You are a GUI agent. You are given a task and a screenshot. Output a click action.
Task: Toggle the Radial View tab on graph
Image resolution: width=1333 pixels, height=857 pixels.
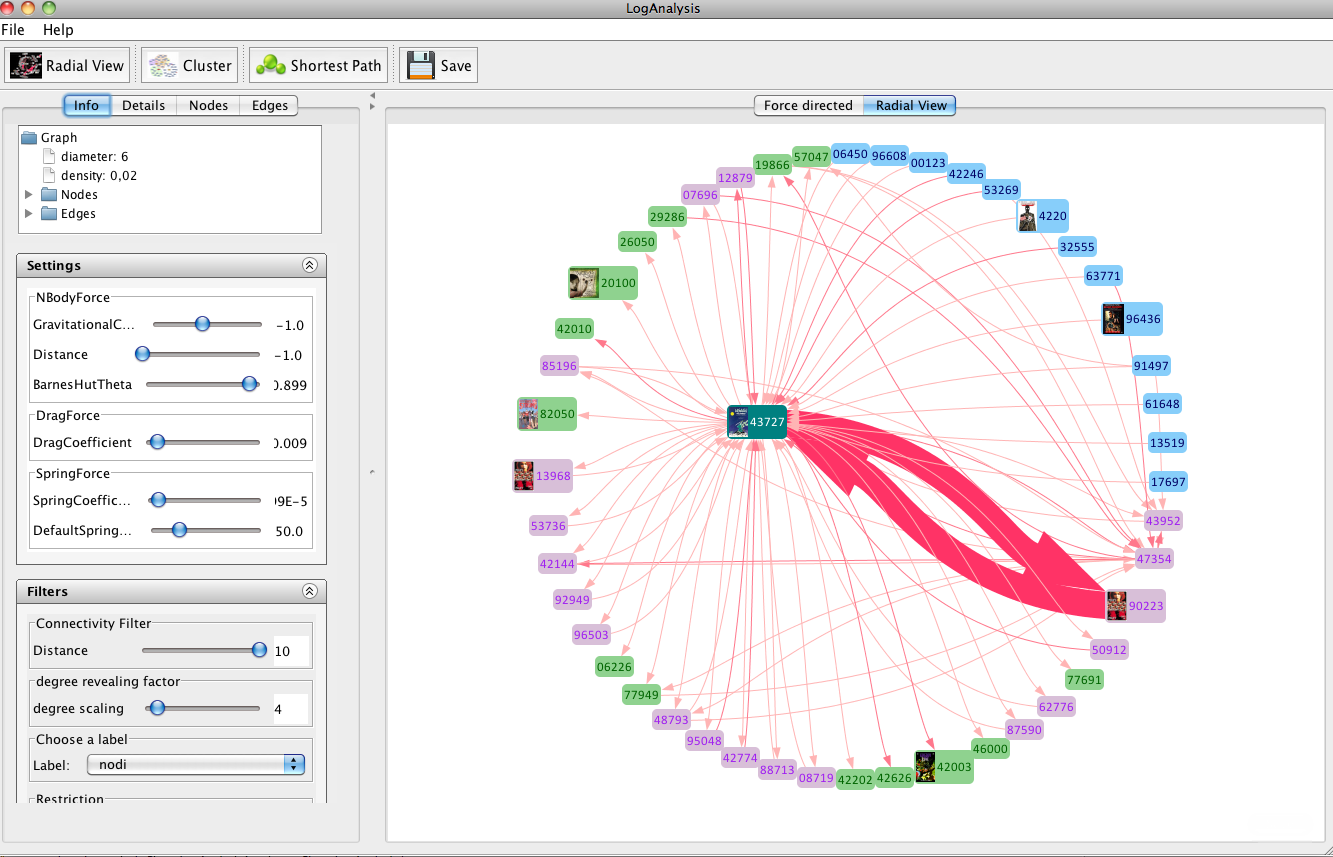[x=910, y=105]
